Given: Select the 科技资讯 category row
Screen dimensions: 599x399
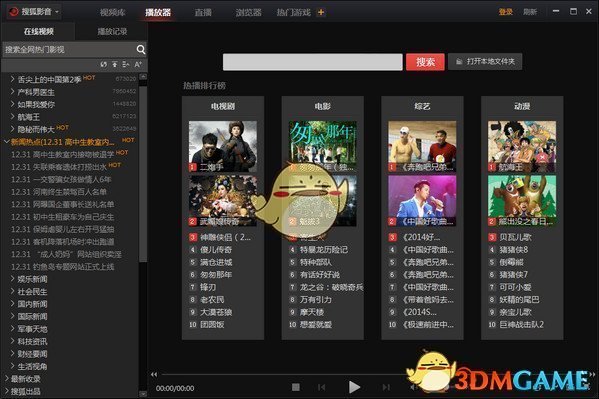Looking at the screenshot, I should pyautogui.click(x=32, y=341).
